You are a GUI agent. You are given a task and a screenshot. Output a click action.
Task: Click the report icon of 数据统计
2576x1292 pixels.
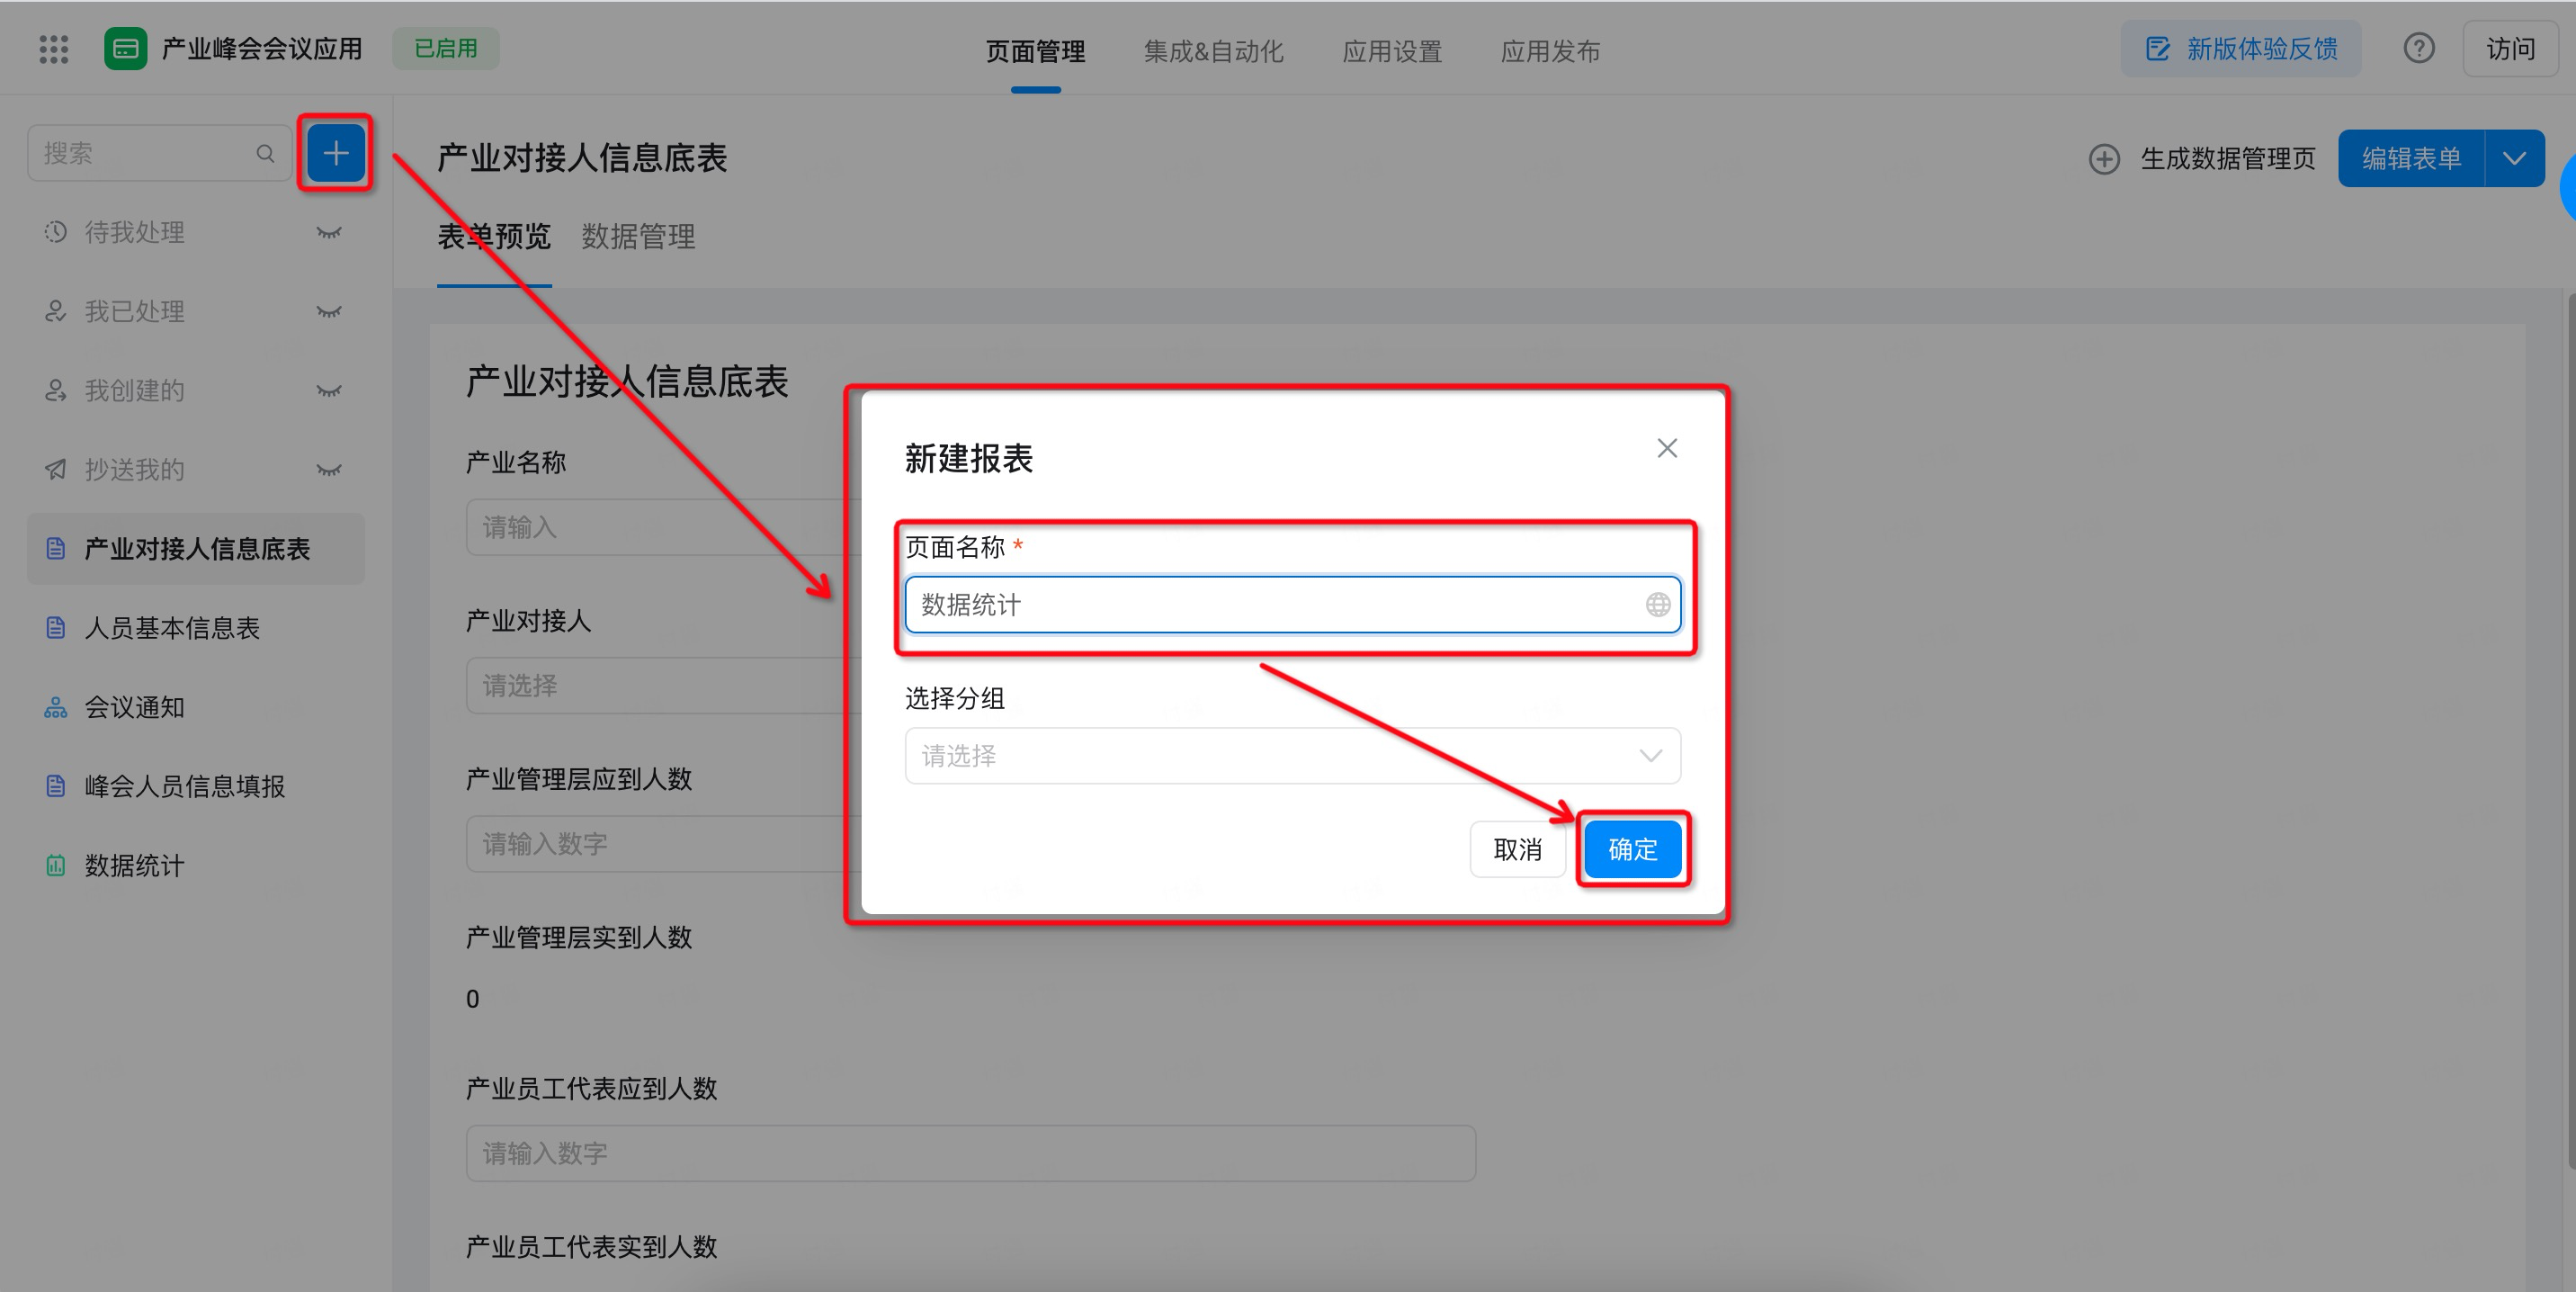point(56,865)
